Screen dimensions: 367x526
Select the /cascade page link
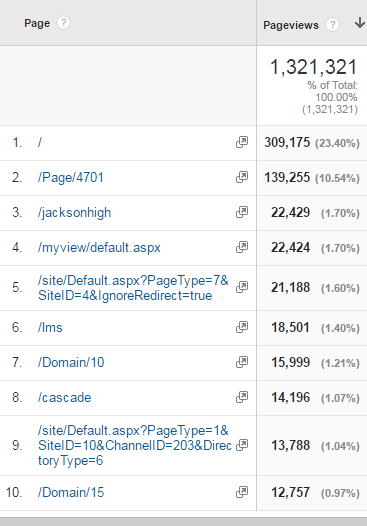coord(64,398)
